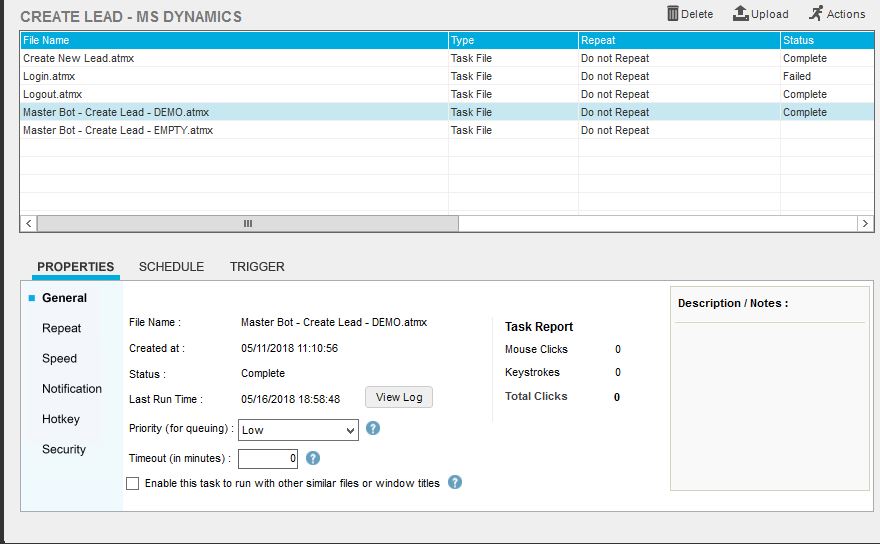880x544 pixels.
Task: Open the Security properties section
Action: [x=64, y=449]
